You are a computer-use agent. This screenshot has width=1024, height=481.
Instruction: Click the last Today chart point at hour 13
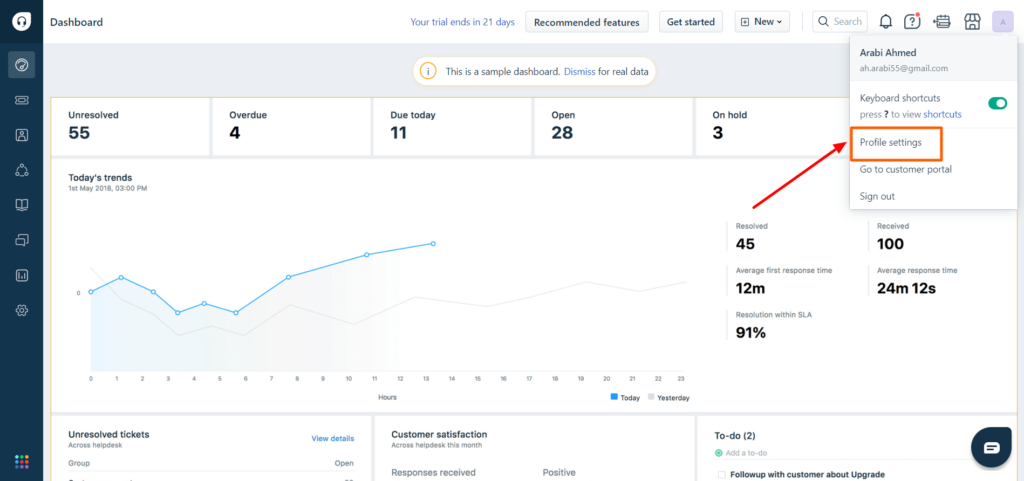click(x=433, y=243)
